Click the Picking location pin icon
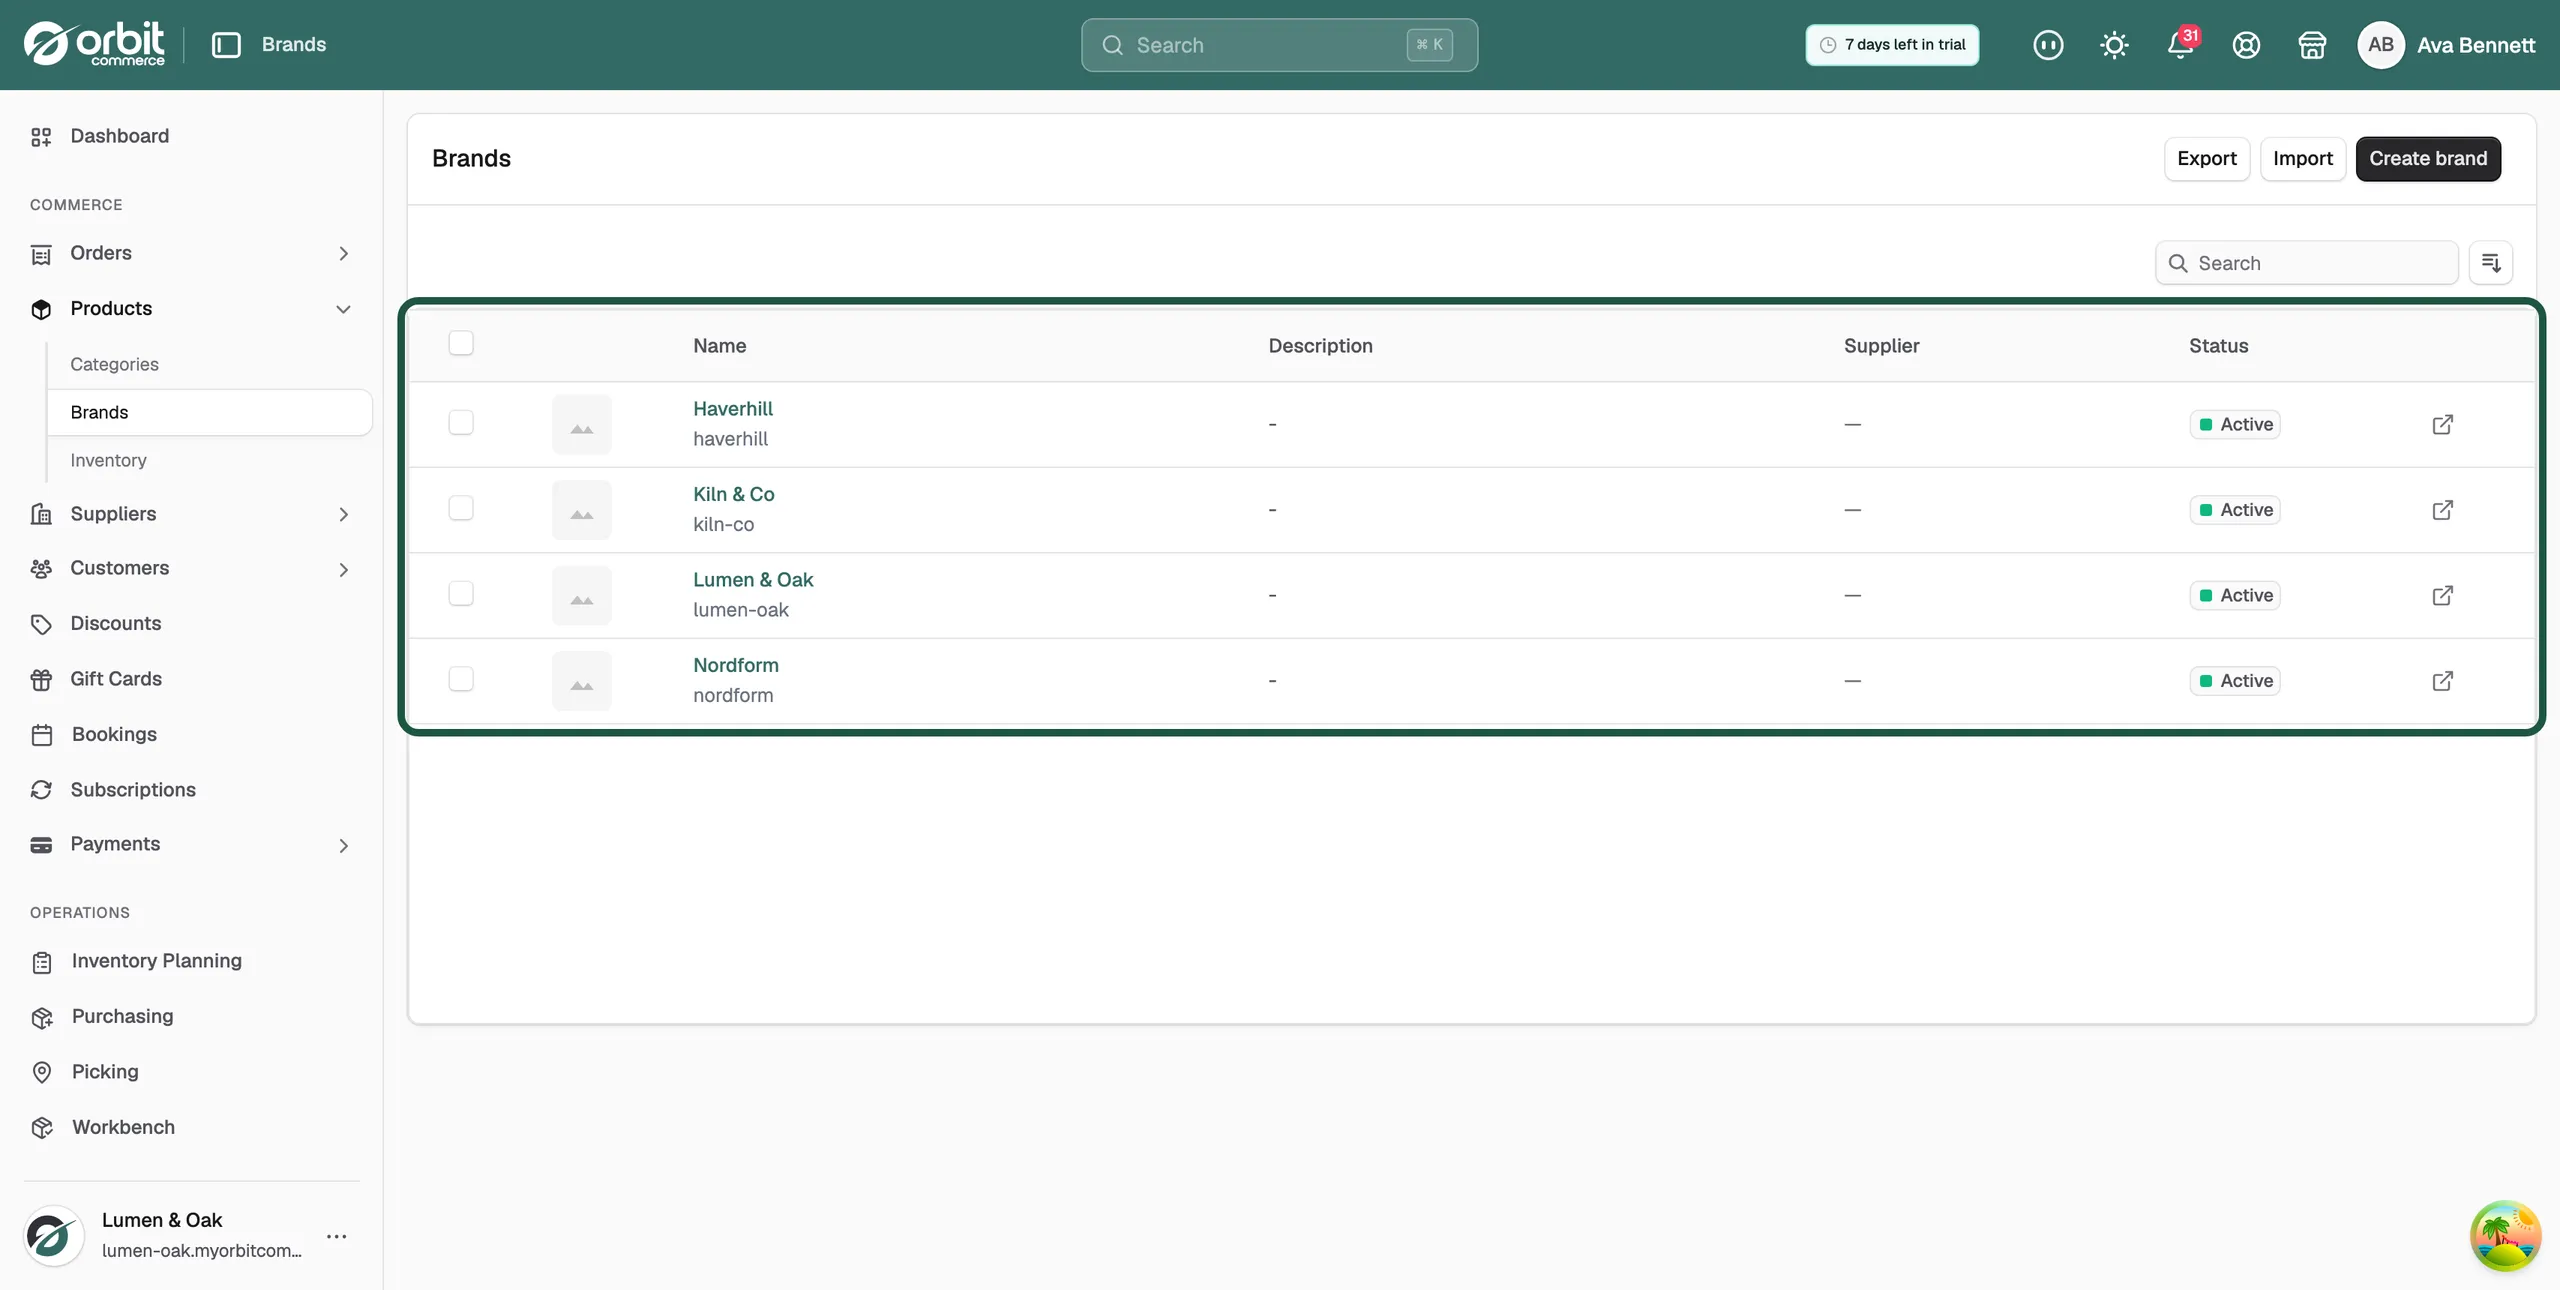Image resolution: width=2560 pixels, height=1290 pixels. click(42, 1072)
